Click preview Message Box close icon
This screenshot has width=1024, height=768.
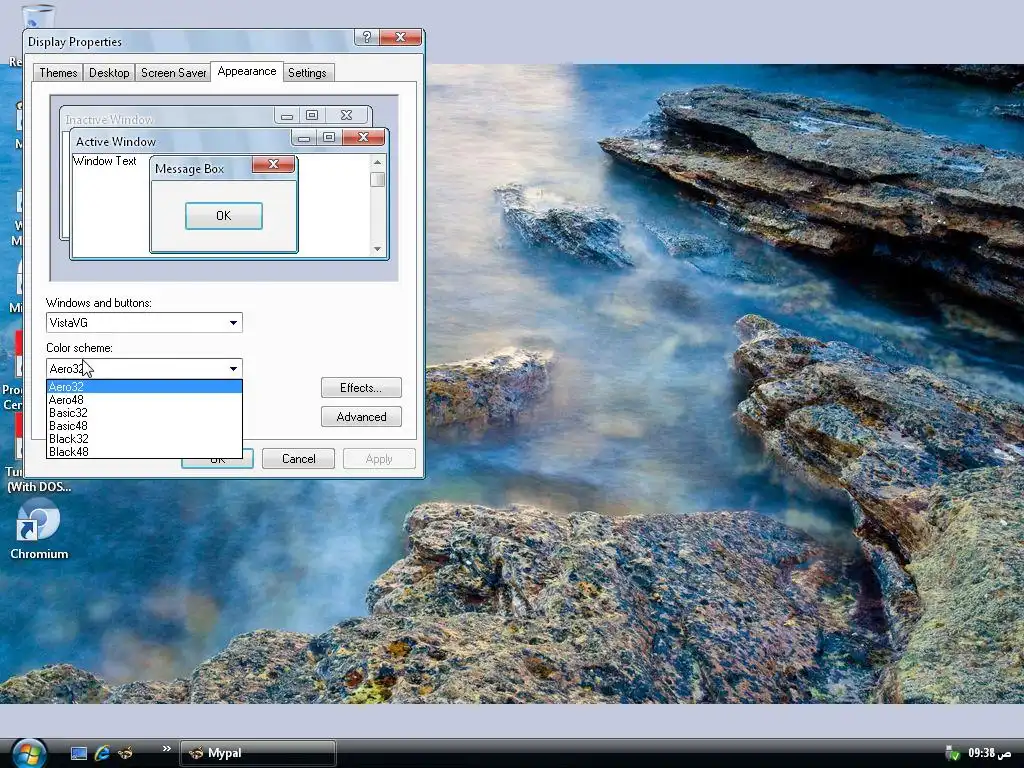pos(274,165)
